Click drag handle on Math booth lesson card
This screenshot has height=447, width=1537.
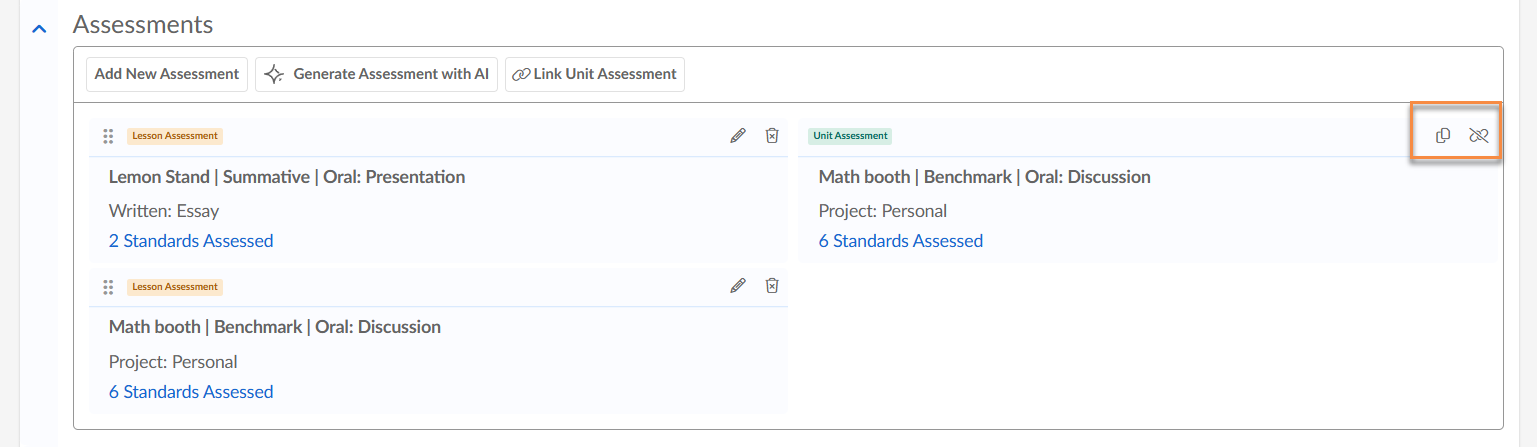108,287
